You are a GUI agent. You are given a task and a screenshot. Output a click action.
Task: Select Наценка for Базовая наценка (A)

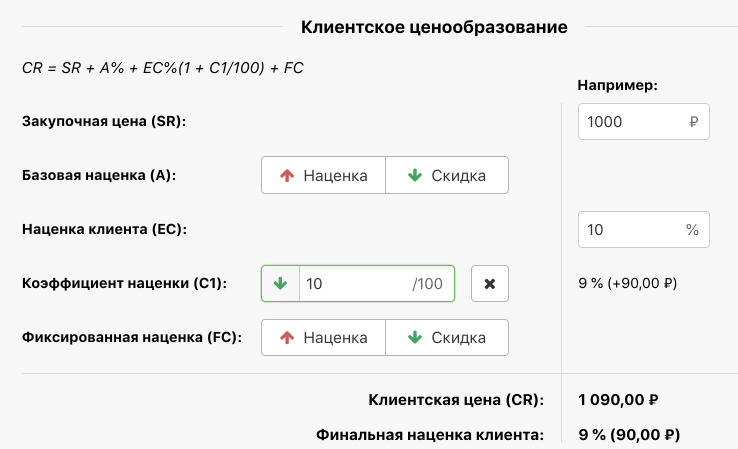(x=323, y=176)
